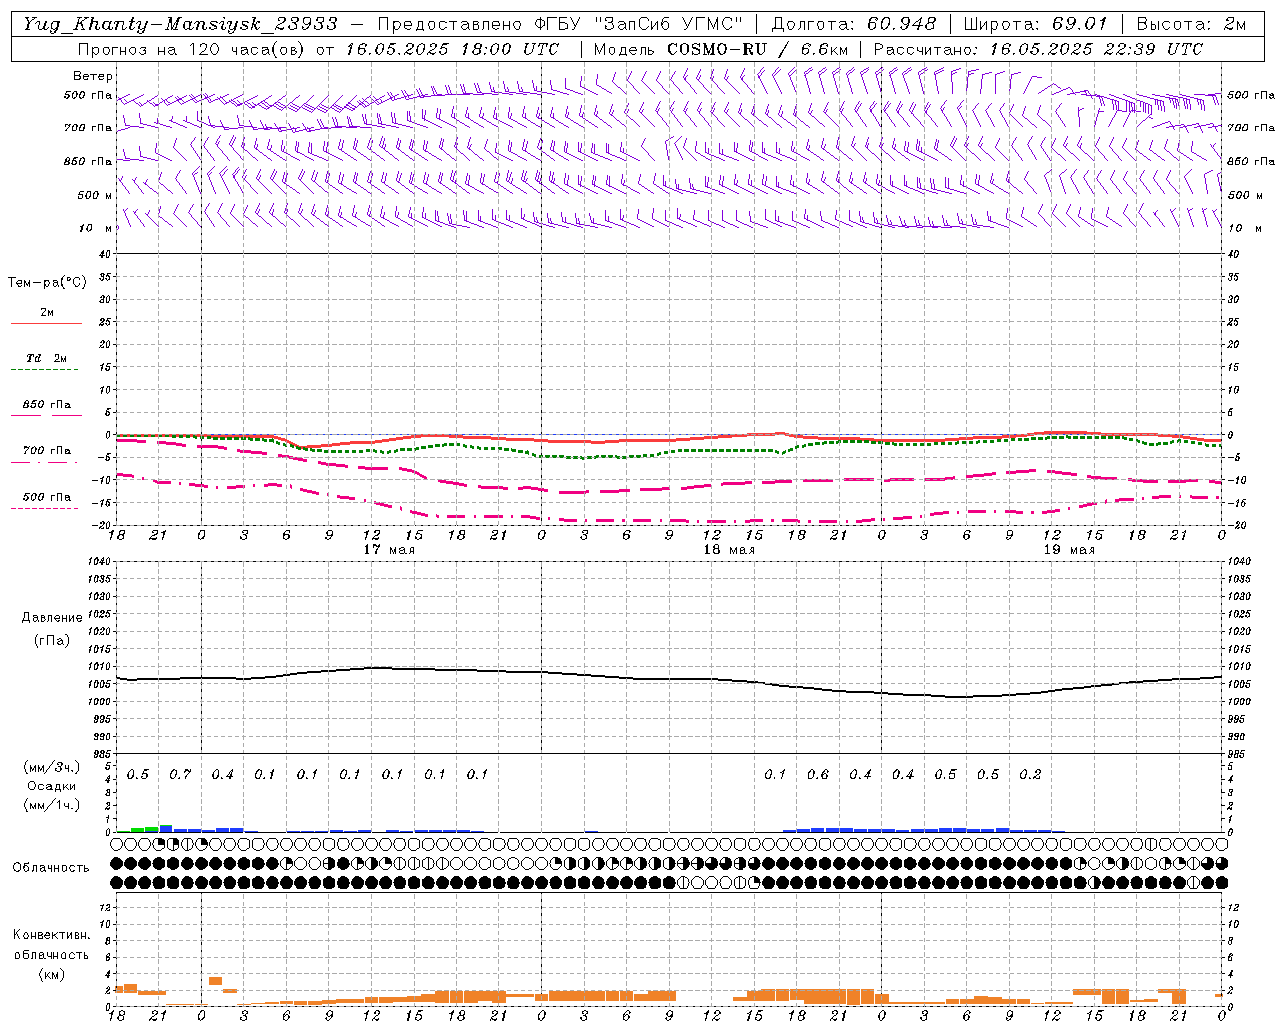This screenshot has height=1024, width=1280.
Task: Click the Давление section label
Action: [x=52, y=618]
